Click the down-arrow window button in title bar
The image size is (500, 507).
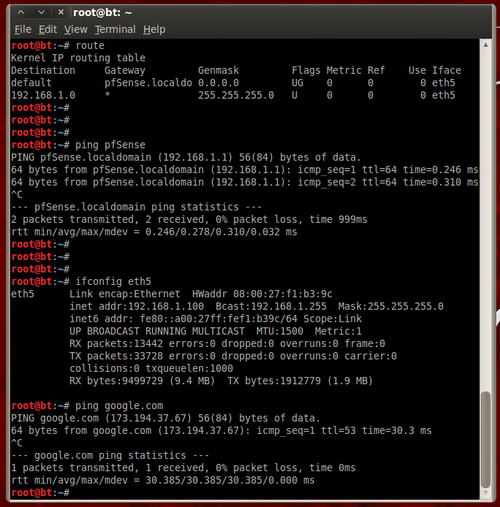[41, 12]
